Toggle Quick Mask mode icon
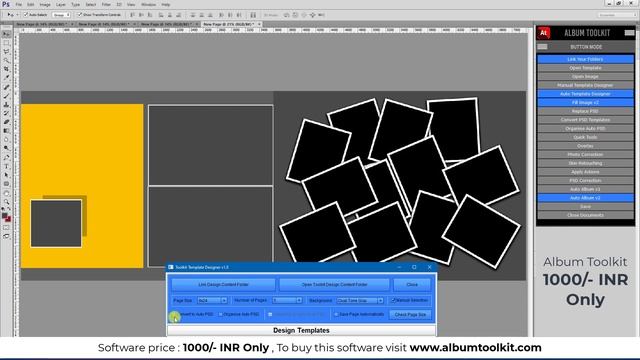This screenshot has height=360, width=640. pos(6,228)
